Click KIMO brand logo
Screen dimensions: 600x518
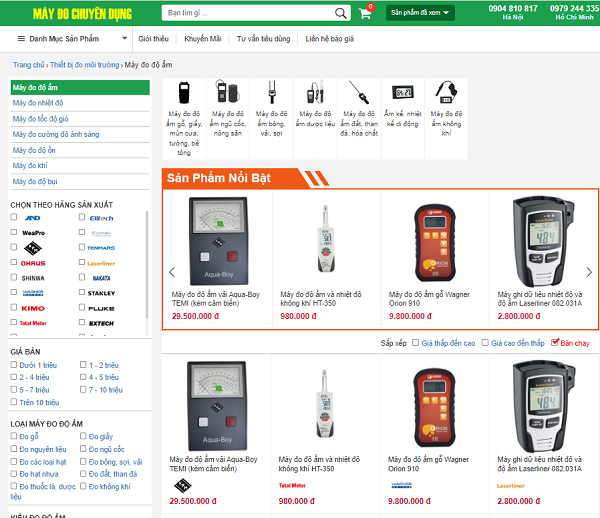pos(33,308)
